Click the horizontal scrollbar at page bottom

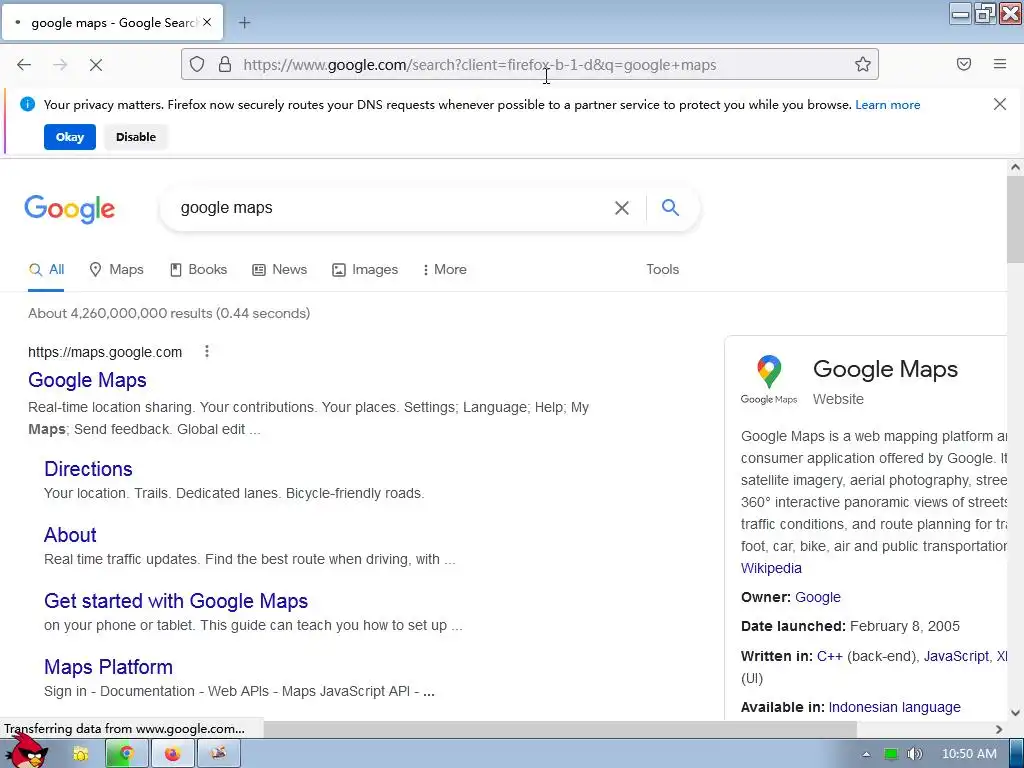click(560, 729)
